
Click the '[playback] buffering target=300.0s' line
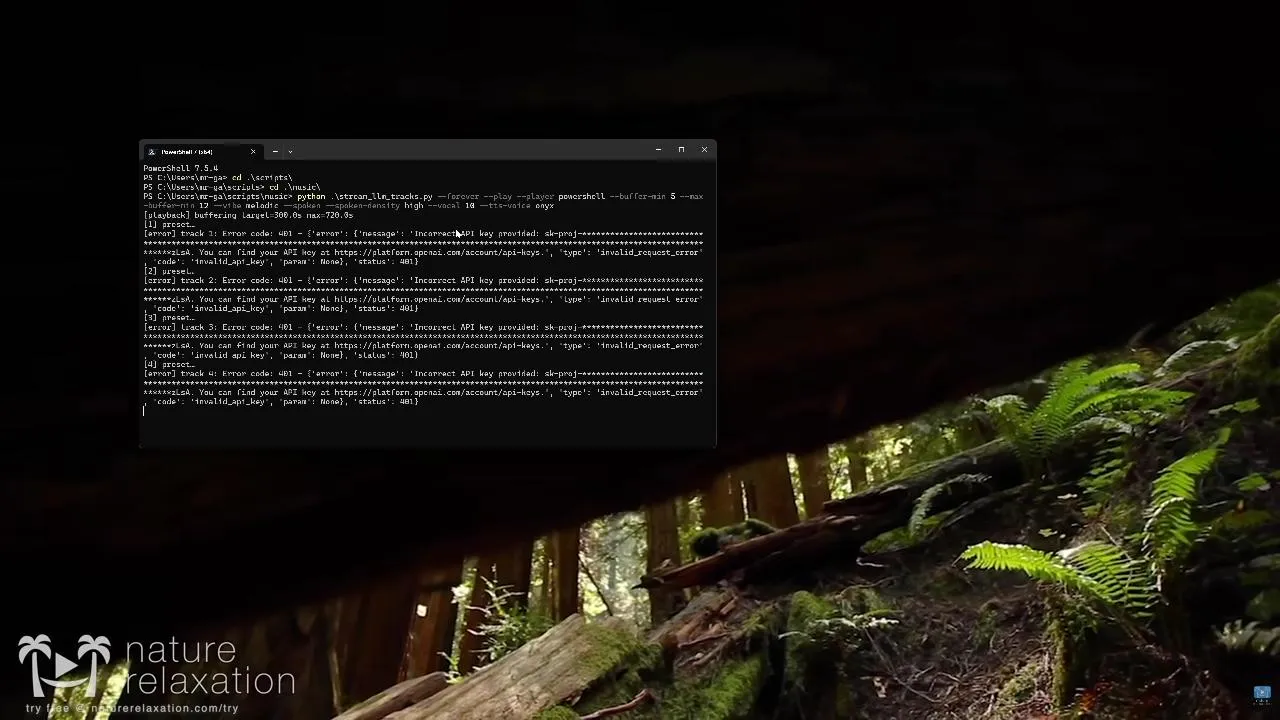248,215
